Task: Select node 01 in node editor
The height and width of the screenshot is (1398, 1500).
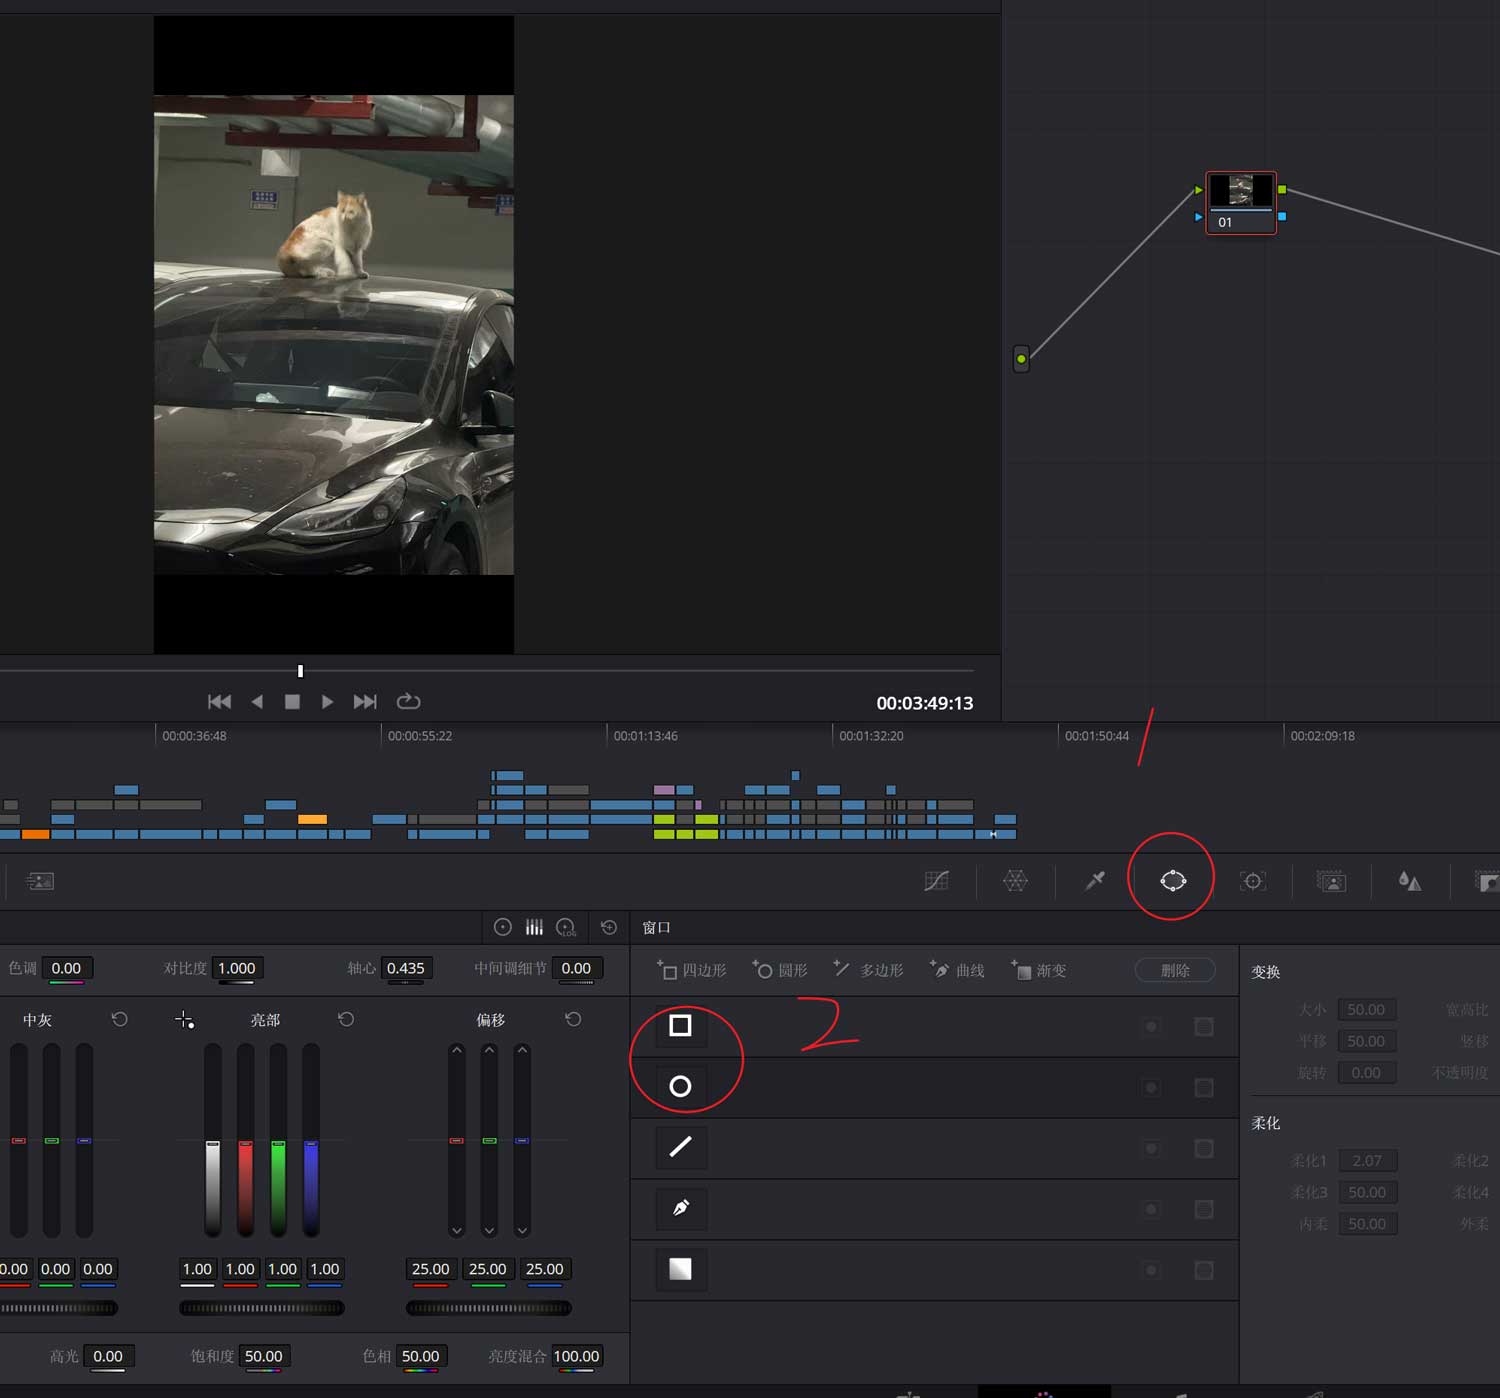Action: click(x=1240, y=201)
